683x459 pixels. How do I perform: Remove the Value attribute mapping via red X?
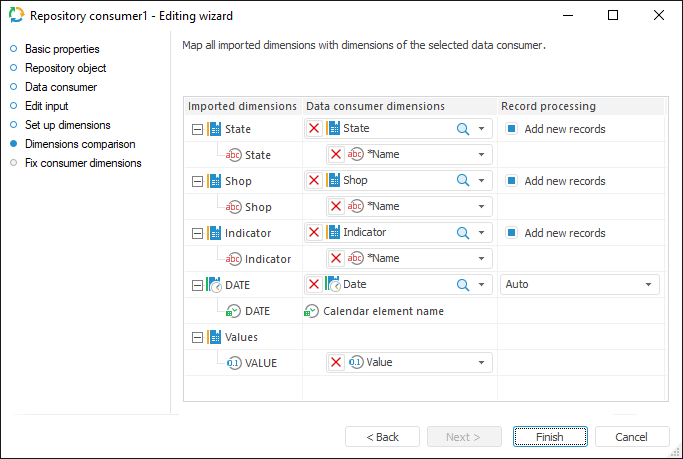336,362
